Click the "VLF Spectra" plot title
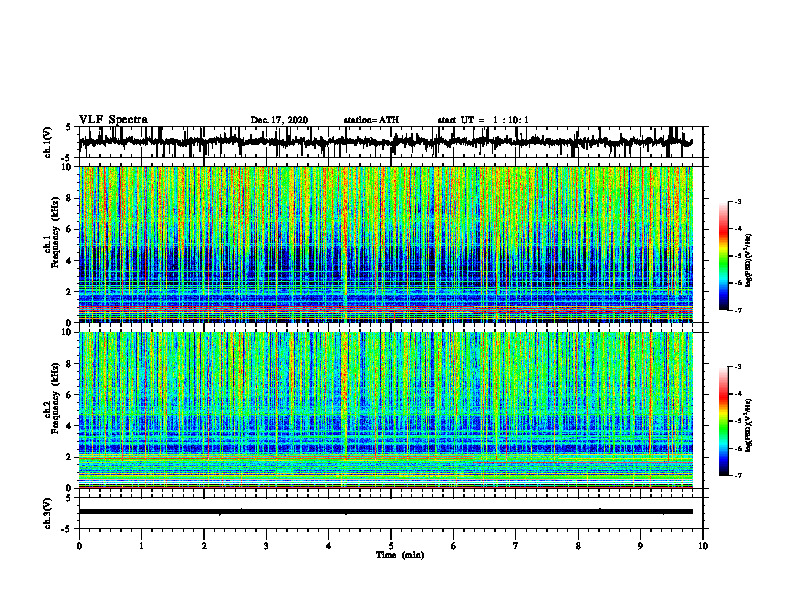 (x=113, y=120)
